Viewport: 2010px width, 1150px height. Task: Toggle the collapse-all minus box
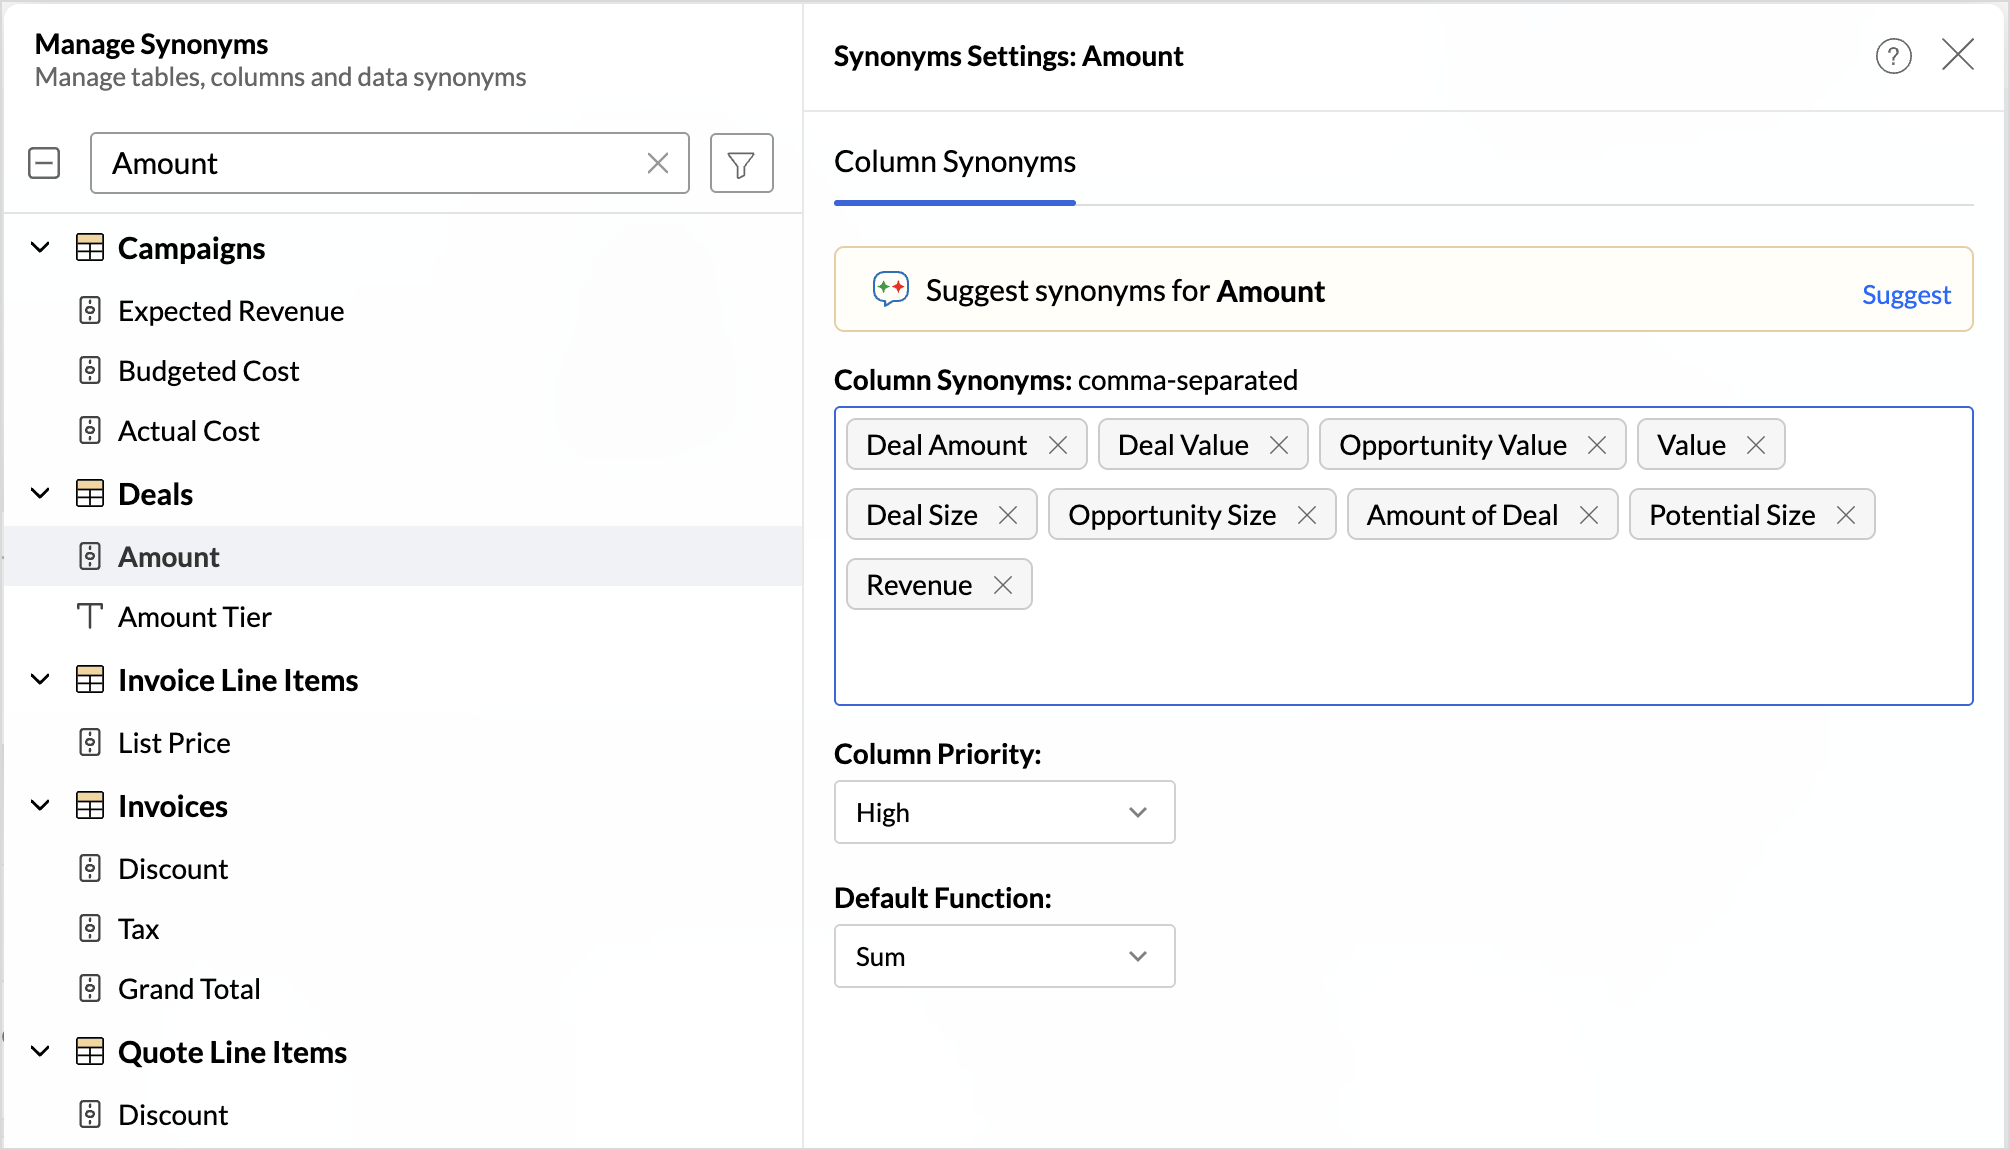[x=44, y=163]
